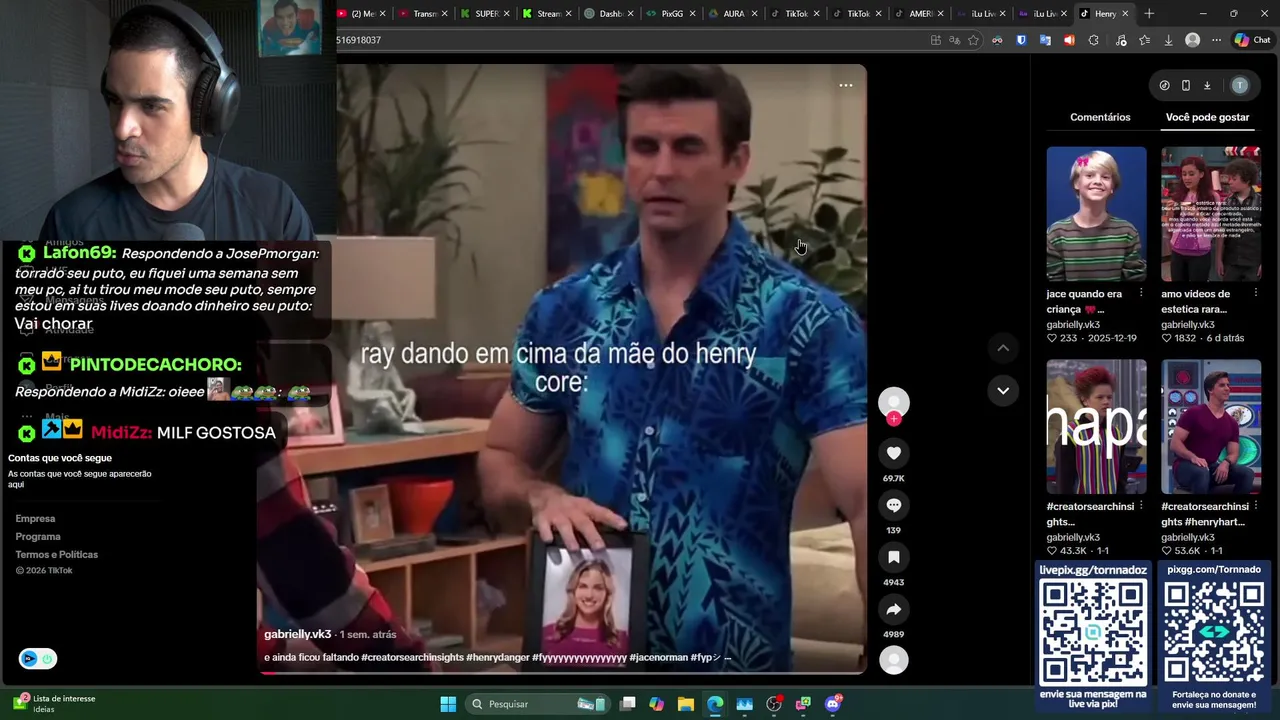Switch to the PixGG browser tab

click(671, 14)
